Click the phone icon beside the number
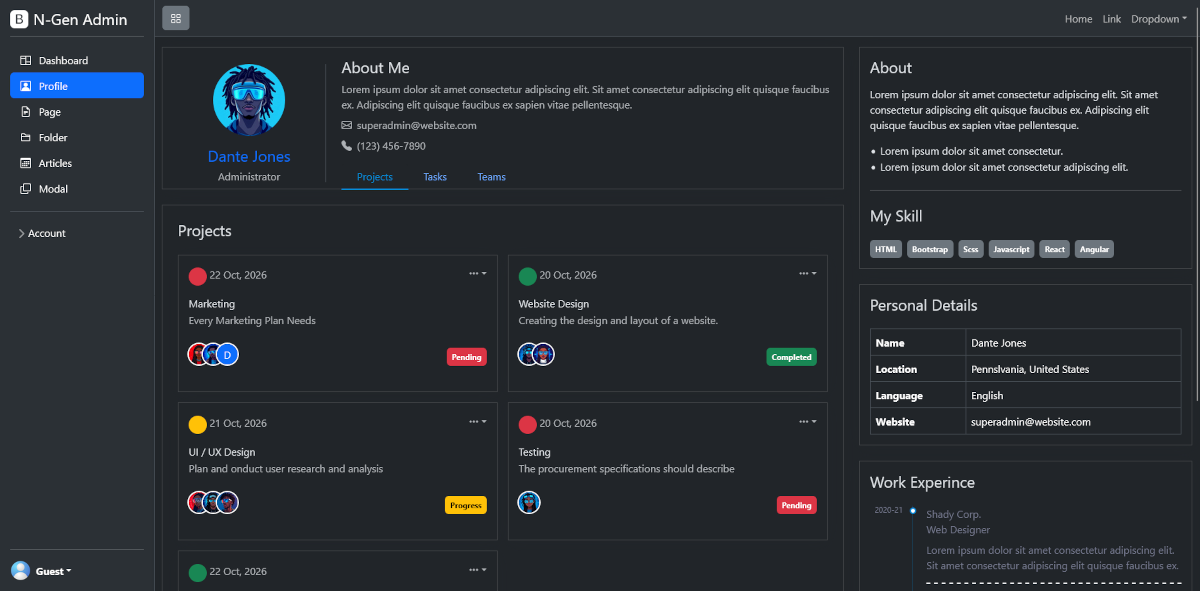The height and width of the screenshot is (591, 1200). tap(347, 146)
